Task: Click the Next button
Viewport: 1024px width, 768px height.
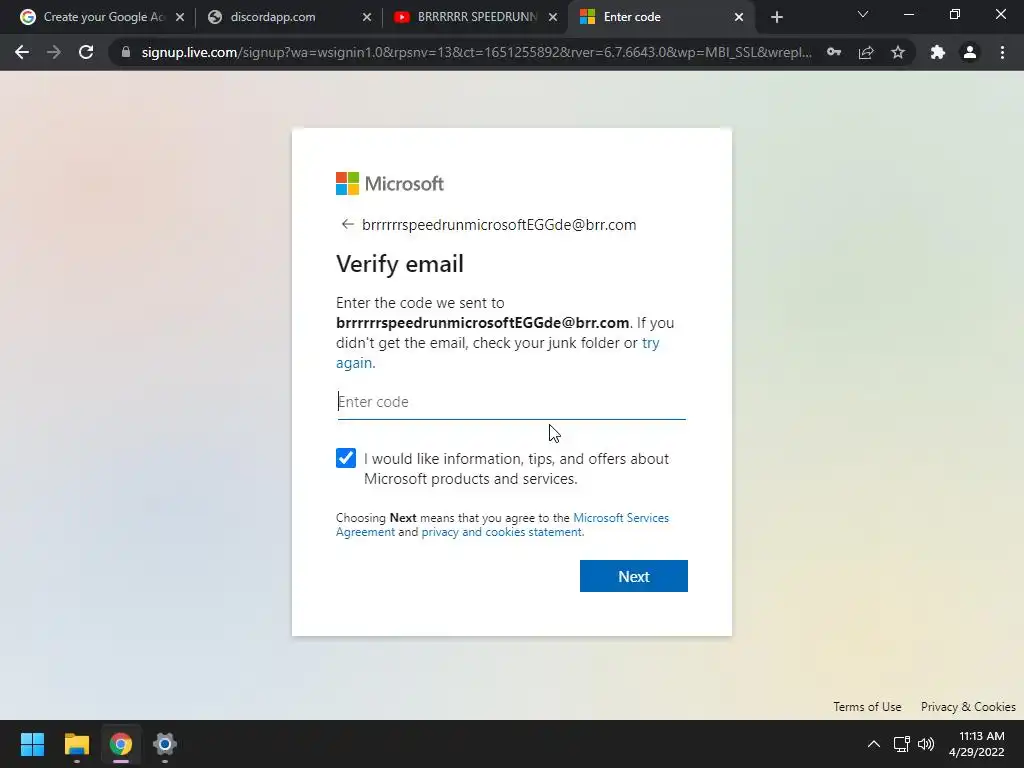Action: click(633, 576)
